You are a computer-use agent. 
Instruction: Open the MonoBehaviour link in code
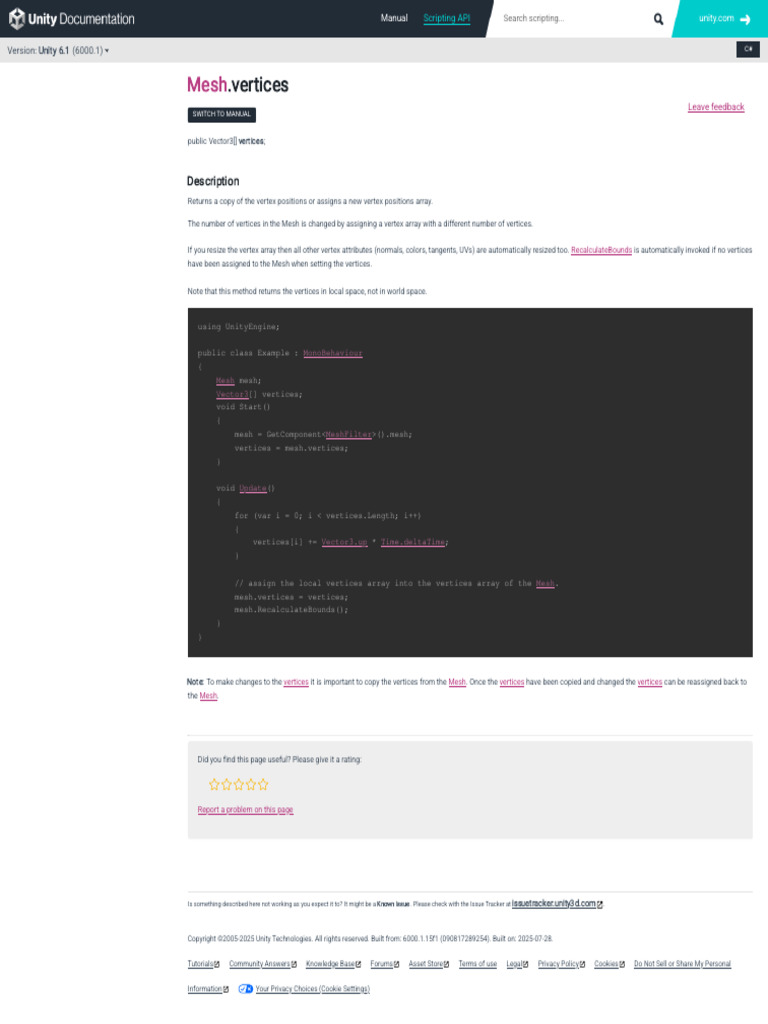(x=332, y=353)
